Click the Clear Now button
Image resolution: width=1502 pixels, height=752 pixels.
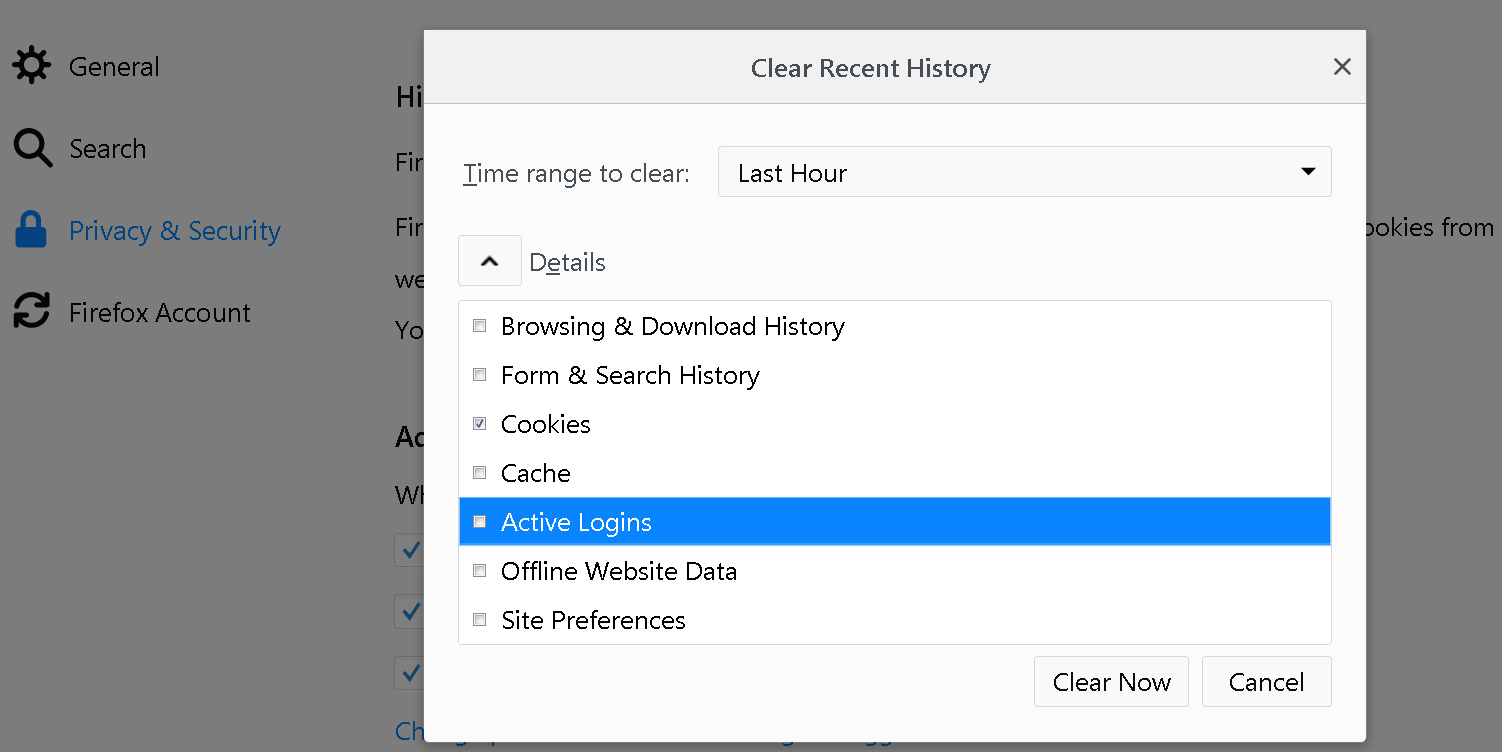(x=1111, y=682)
